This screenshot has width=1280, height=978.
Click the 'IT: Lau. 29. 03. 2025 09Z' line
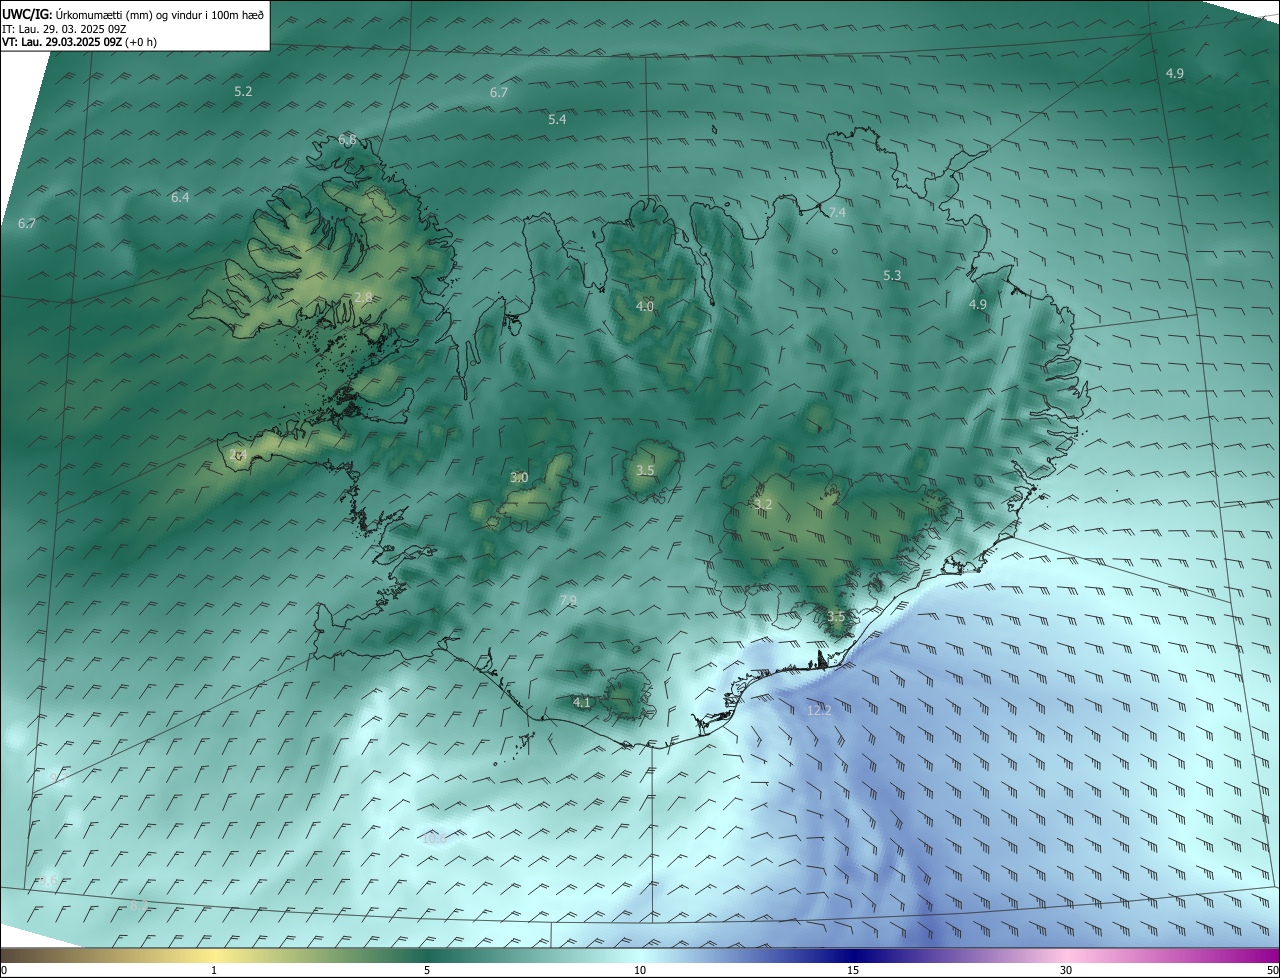click(x=64, y=29)
